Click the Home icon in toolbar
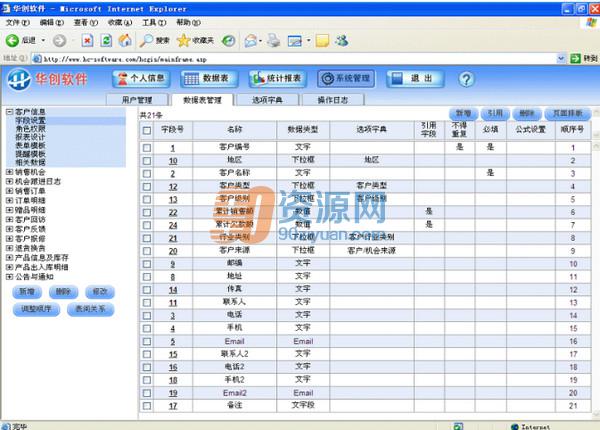The width and height of the screenshot is (600, 430). click(125, 40)
